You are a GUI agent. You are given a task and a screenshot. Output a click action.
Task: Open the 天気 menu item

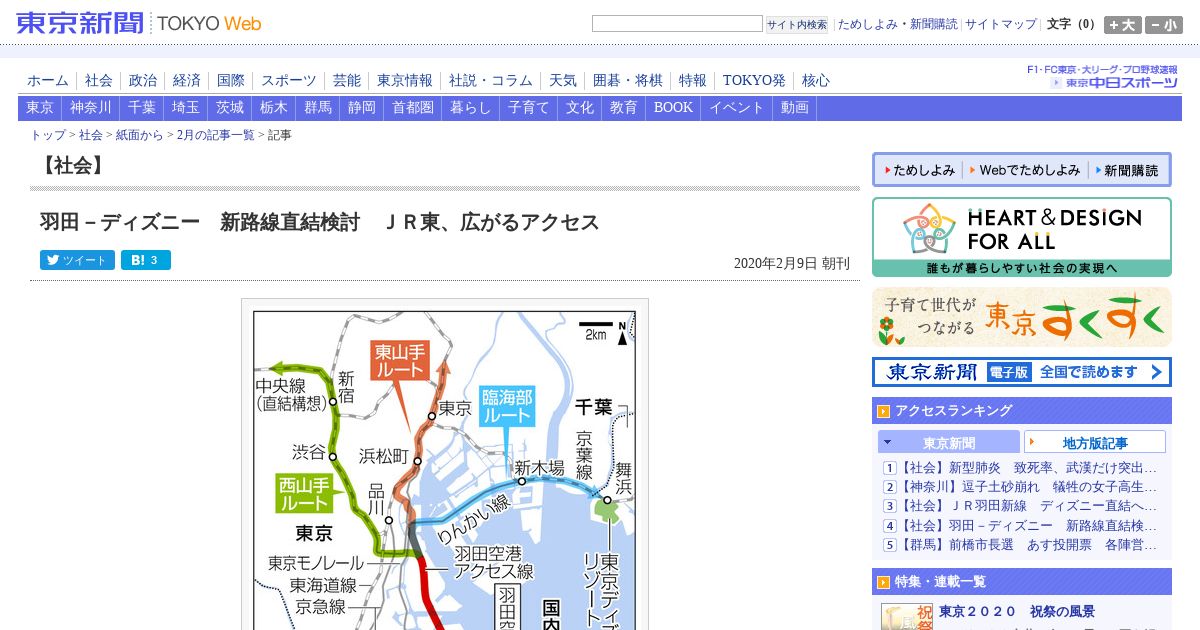point(563,81)
